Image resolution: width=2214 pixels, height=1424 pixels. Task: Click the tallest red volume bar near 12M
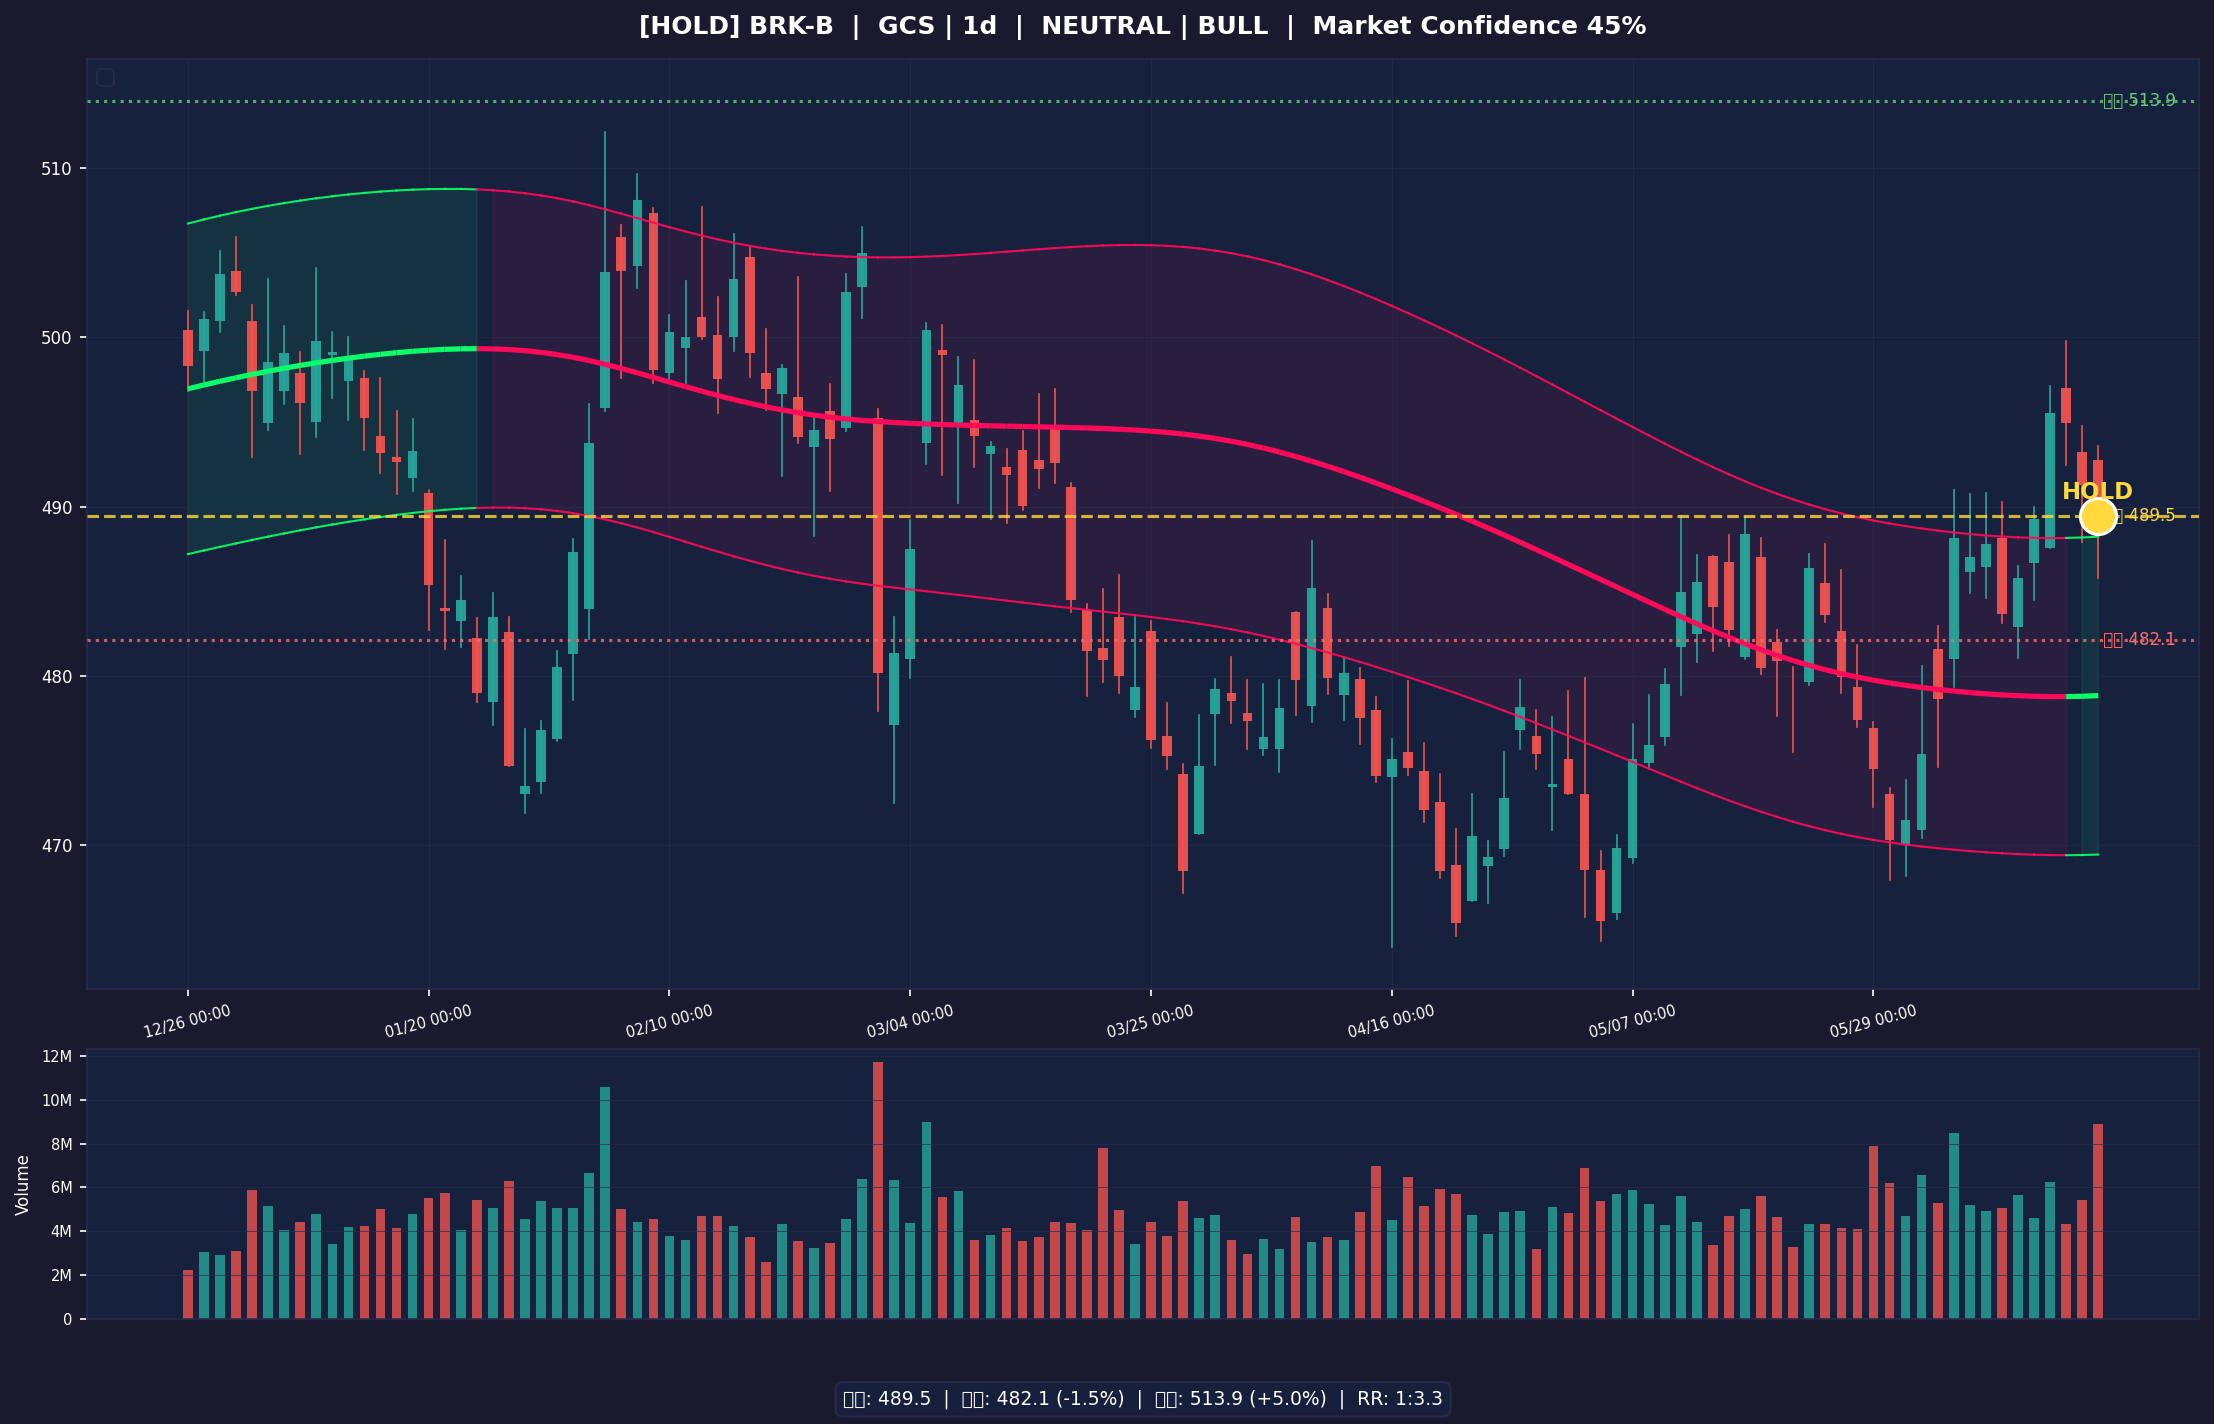pyautogui.click(x=878, y=1190)
